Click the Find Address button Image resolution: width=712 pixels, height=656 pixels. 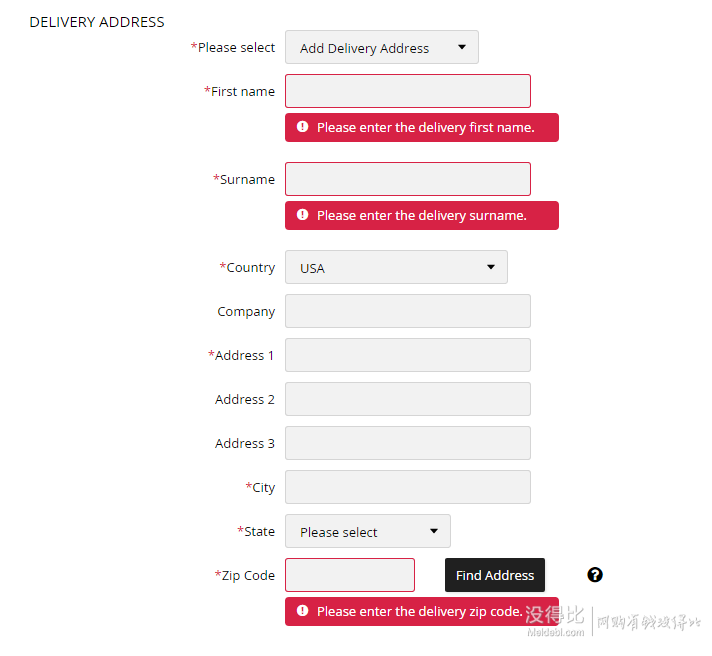pos(495,575)
